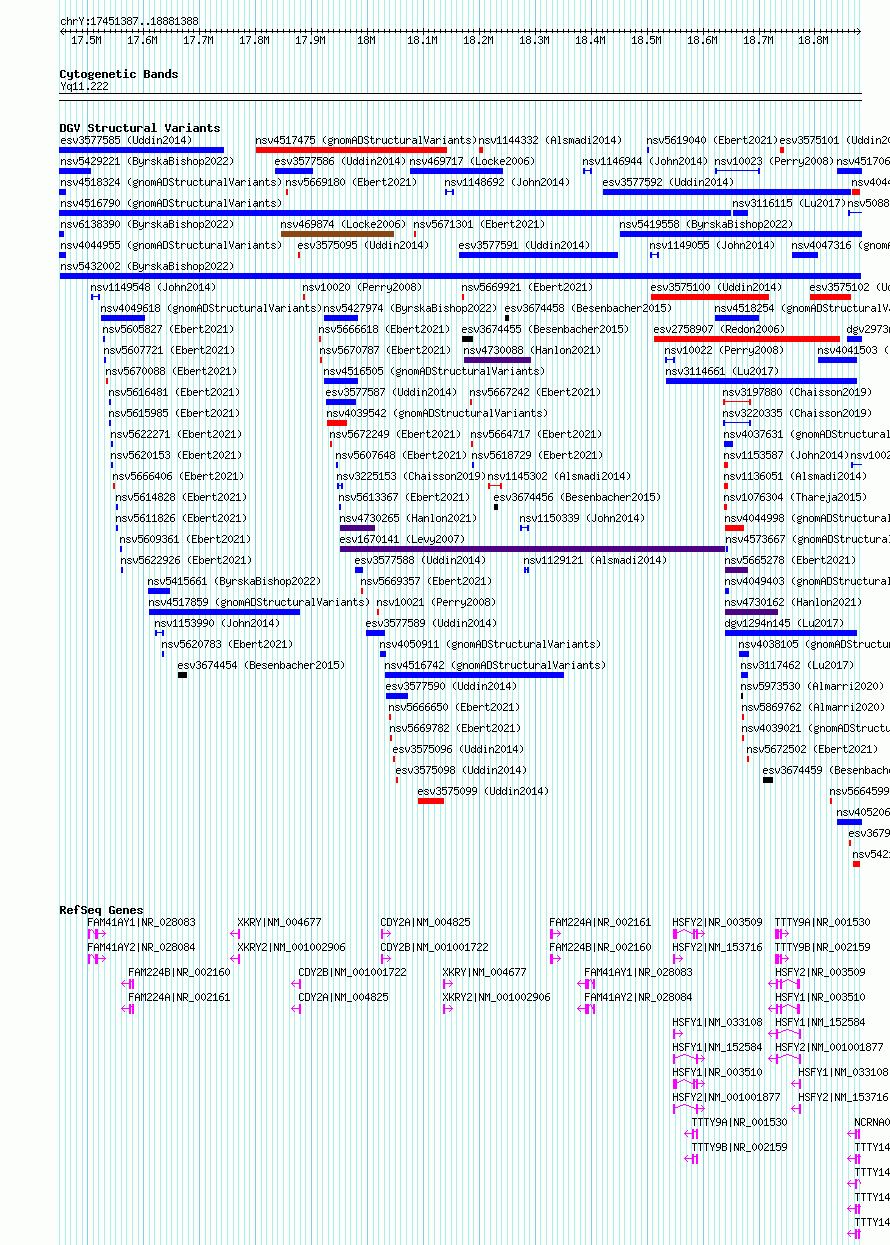Select variant nsv5415661 (ByrskaBishop2022)
Image resolution: width=890 pixels, height=1245 pixels.
[234, 581]
